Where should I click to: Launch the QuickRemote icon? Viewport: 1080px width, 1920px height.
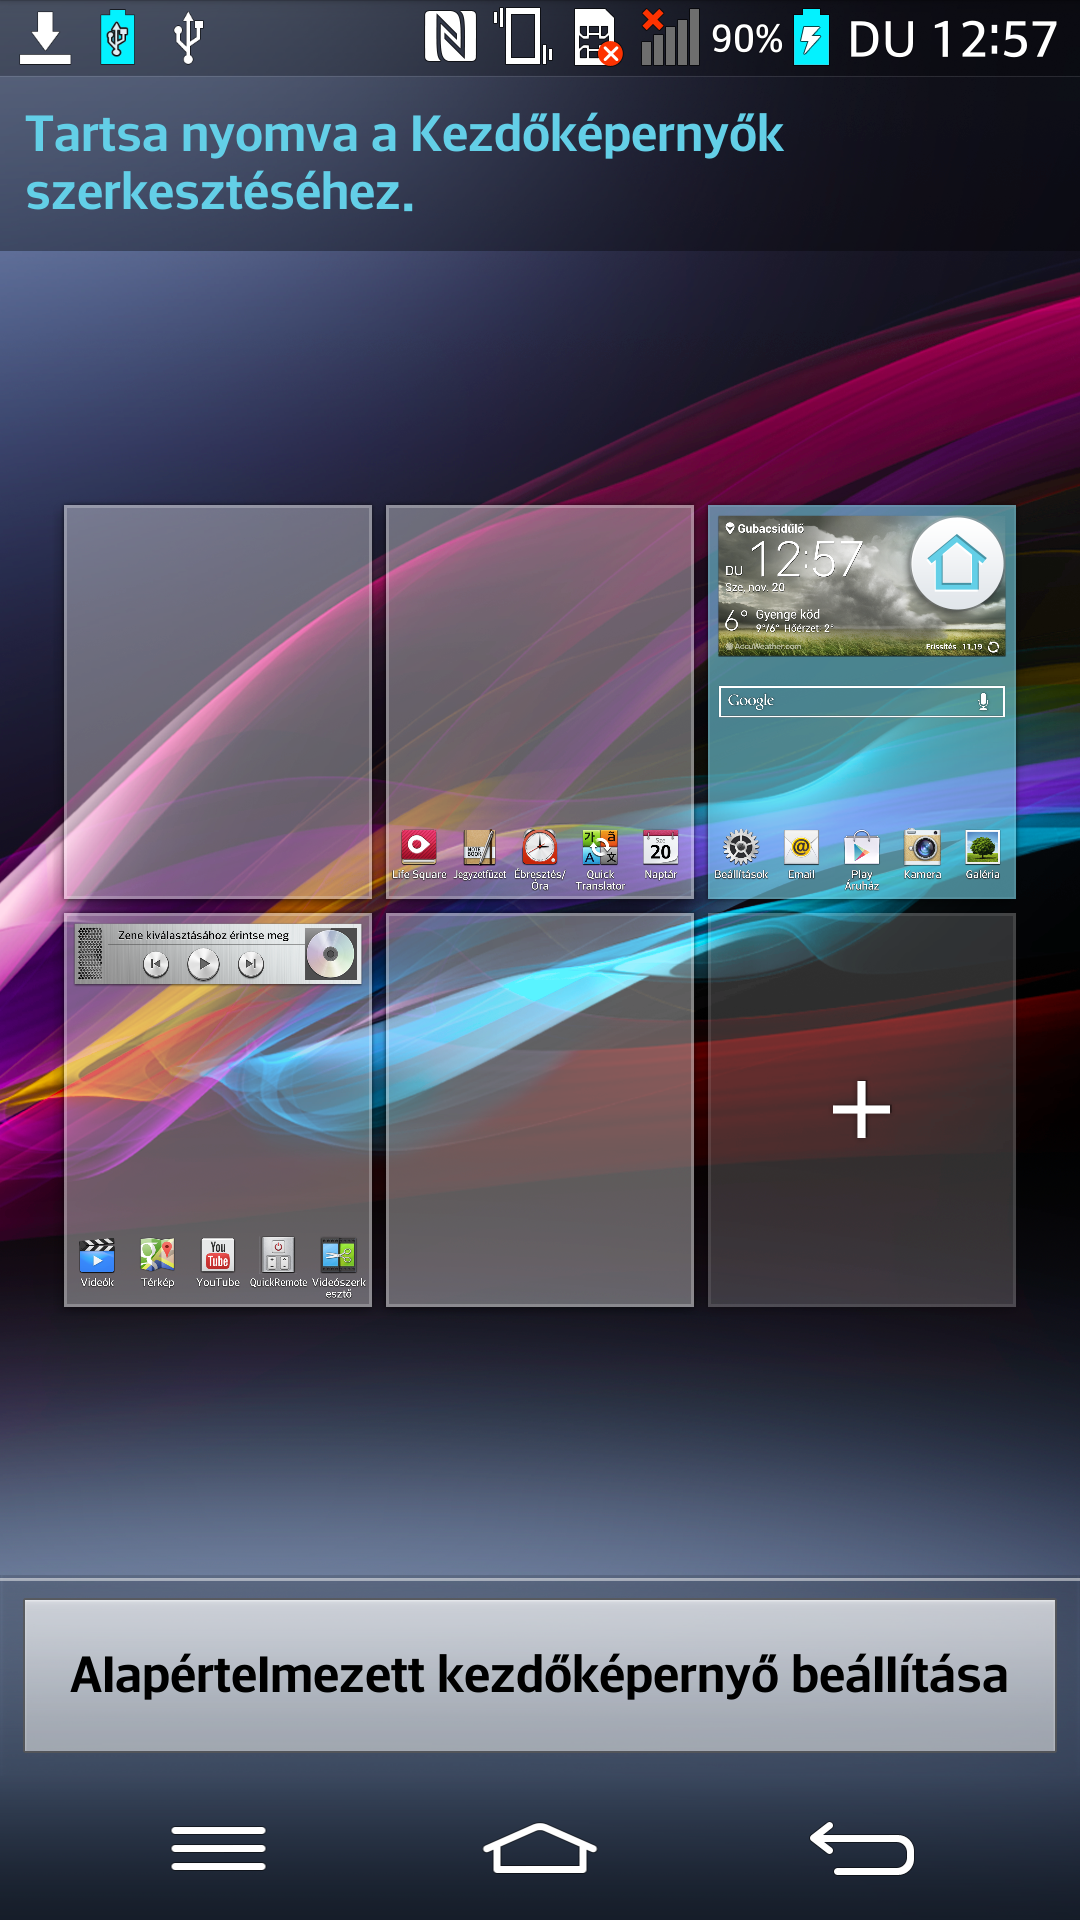(x=278, y=1256)
